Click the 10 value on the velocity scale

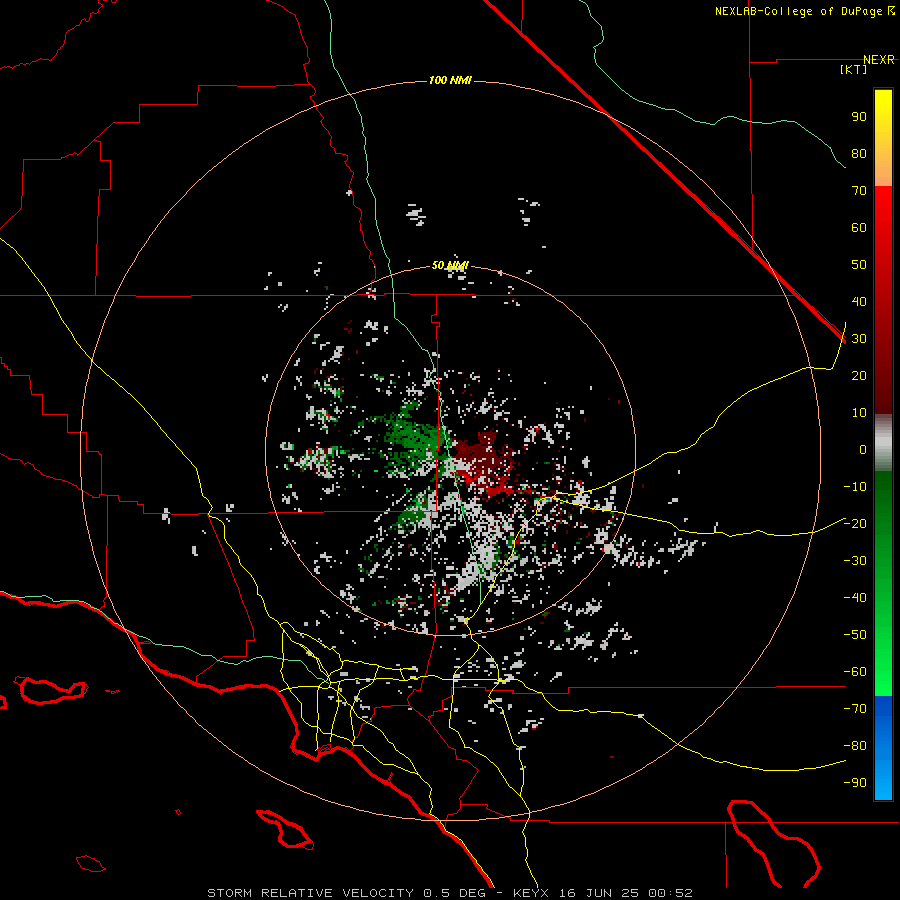point(859,413)
